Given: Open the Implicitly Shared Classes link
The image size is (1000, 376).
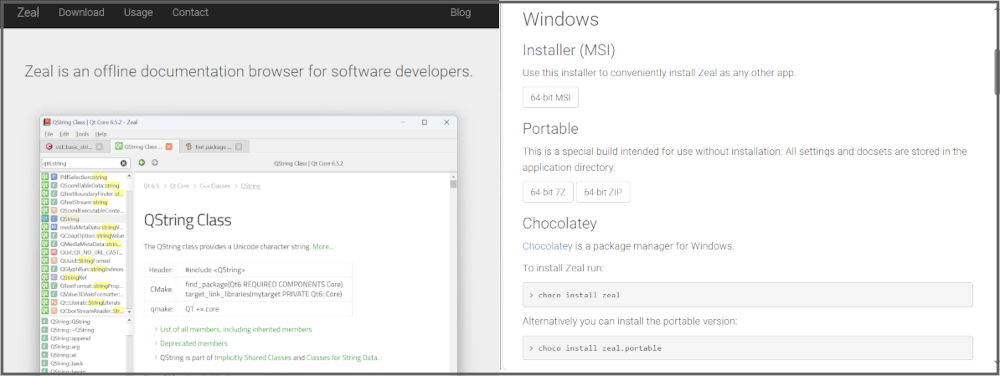Looking at the screenshot, I should [x=253, y=358].
